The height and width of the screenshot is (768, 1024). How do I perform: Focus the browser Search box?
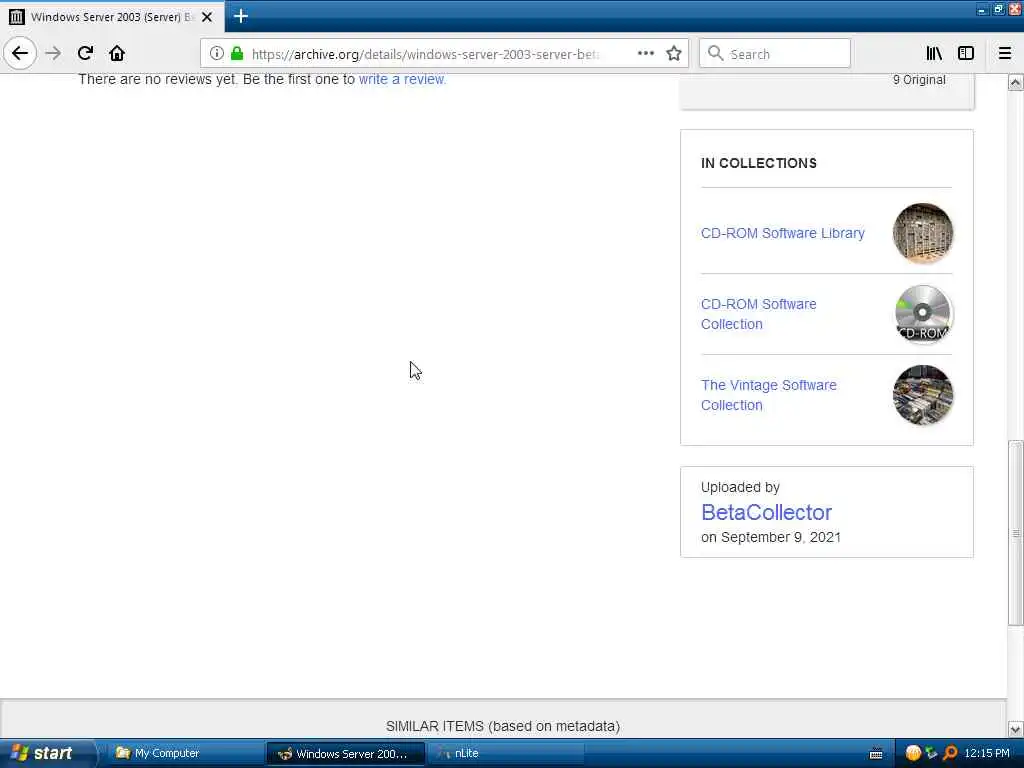point(775,54)
